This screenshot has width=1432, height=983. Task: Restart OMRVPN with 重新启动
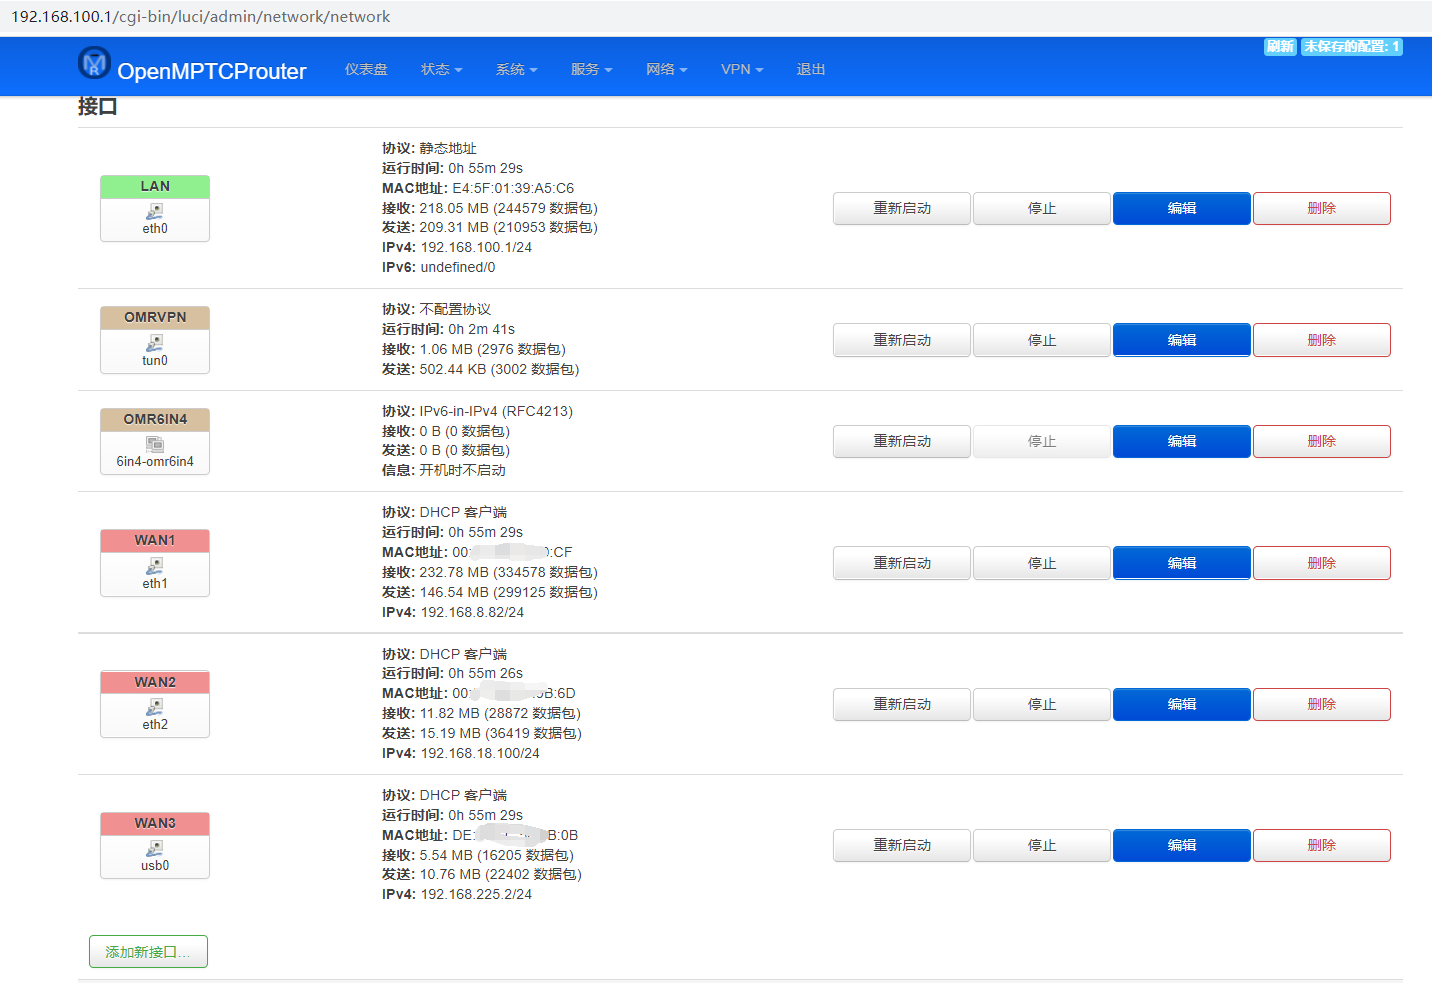click(x=901, y=339)
